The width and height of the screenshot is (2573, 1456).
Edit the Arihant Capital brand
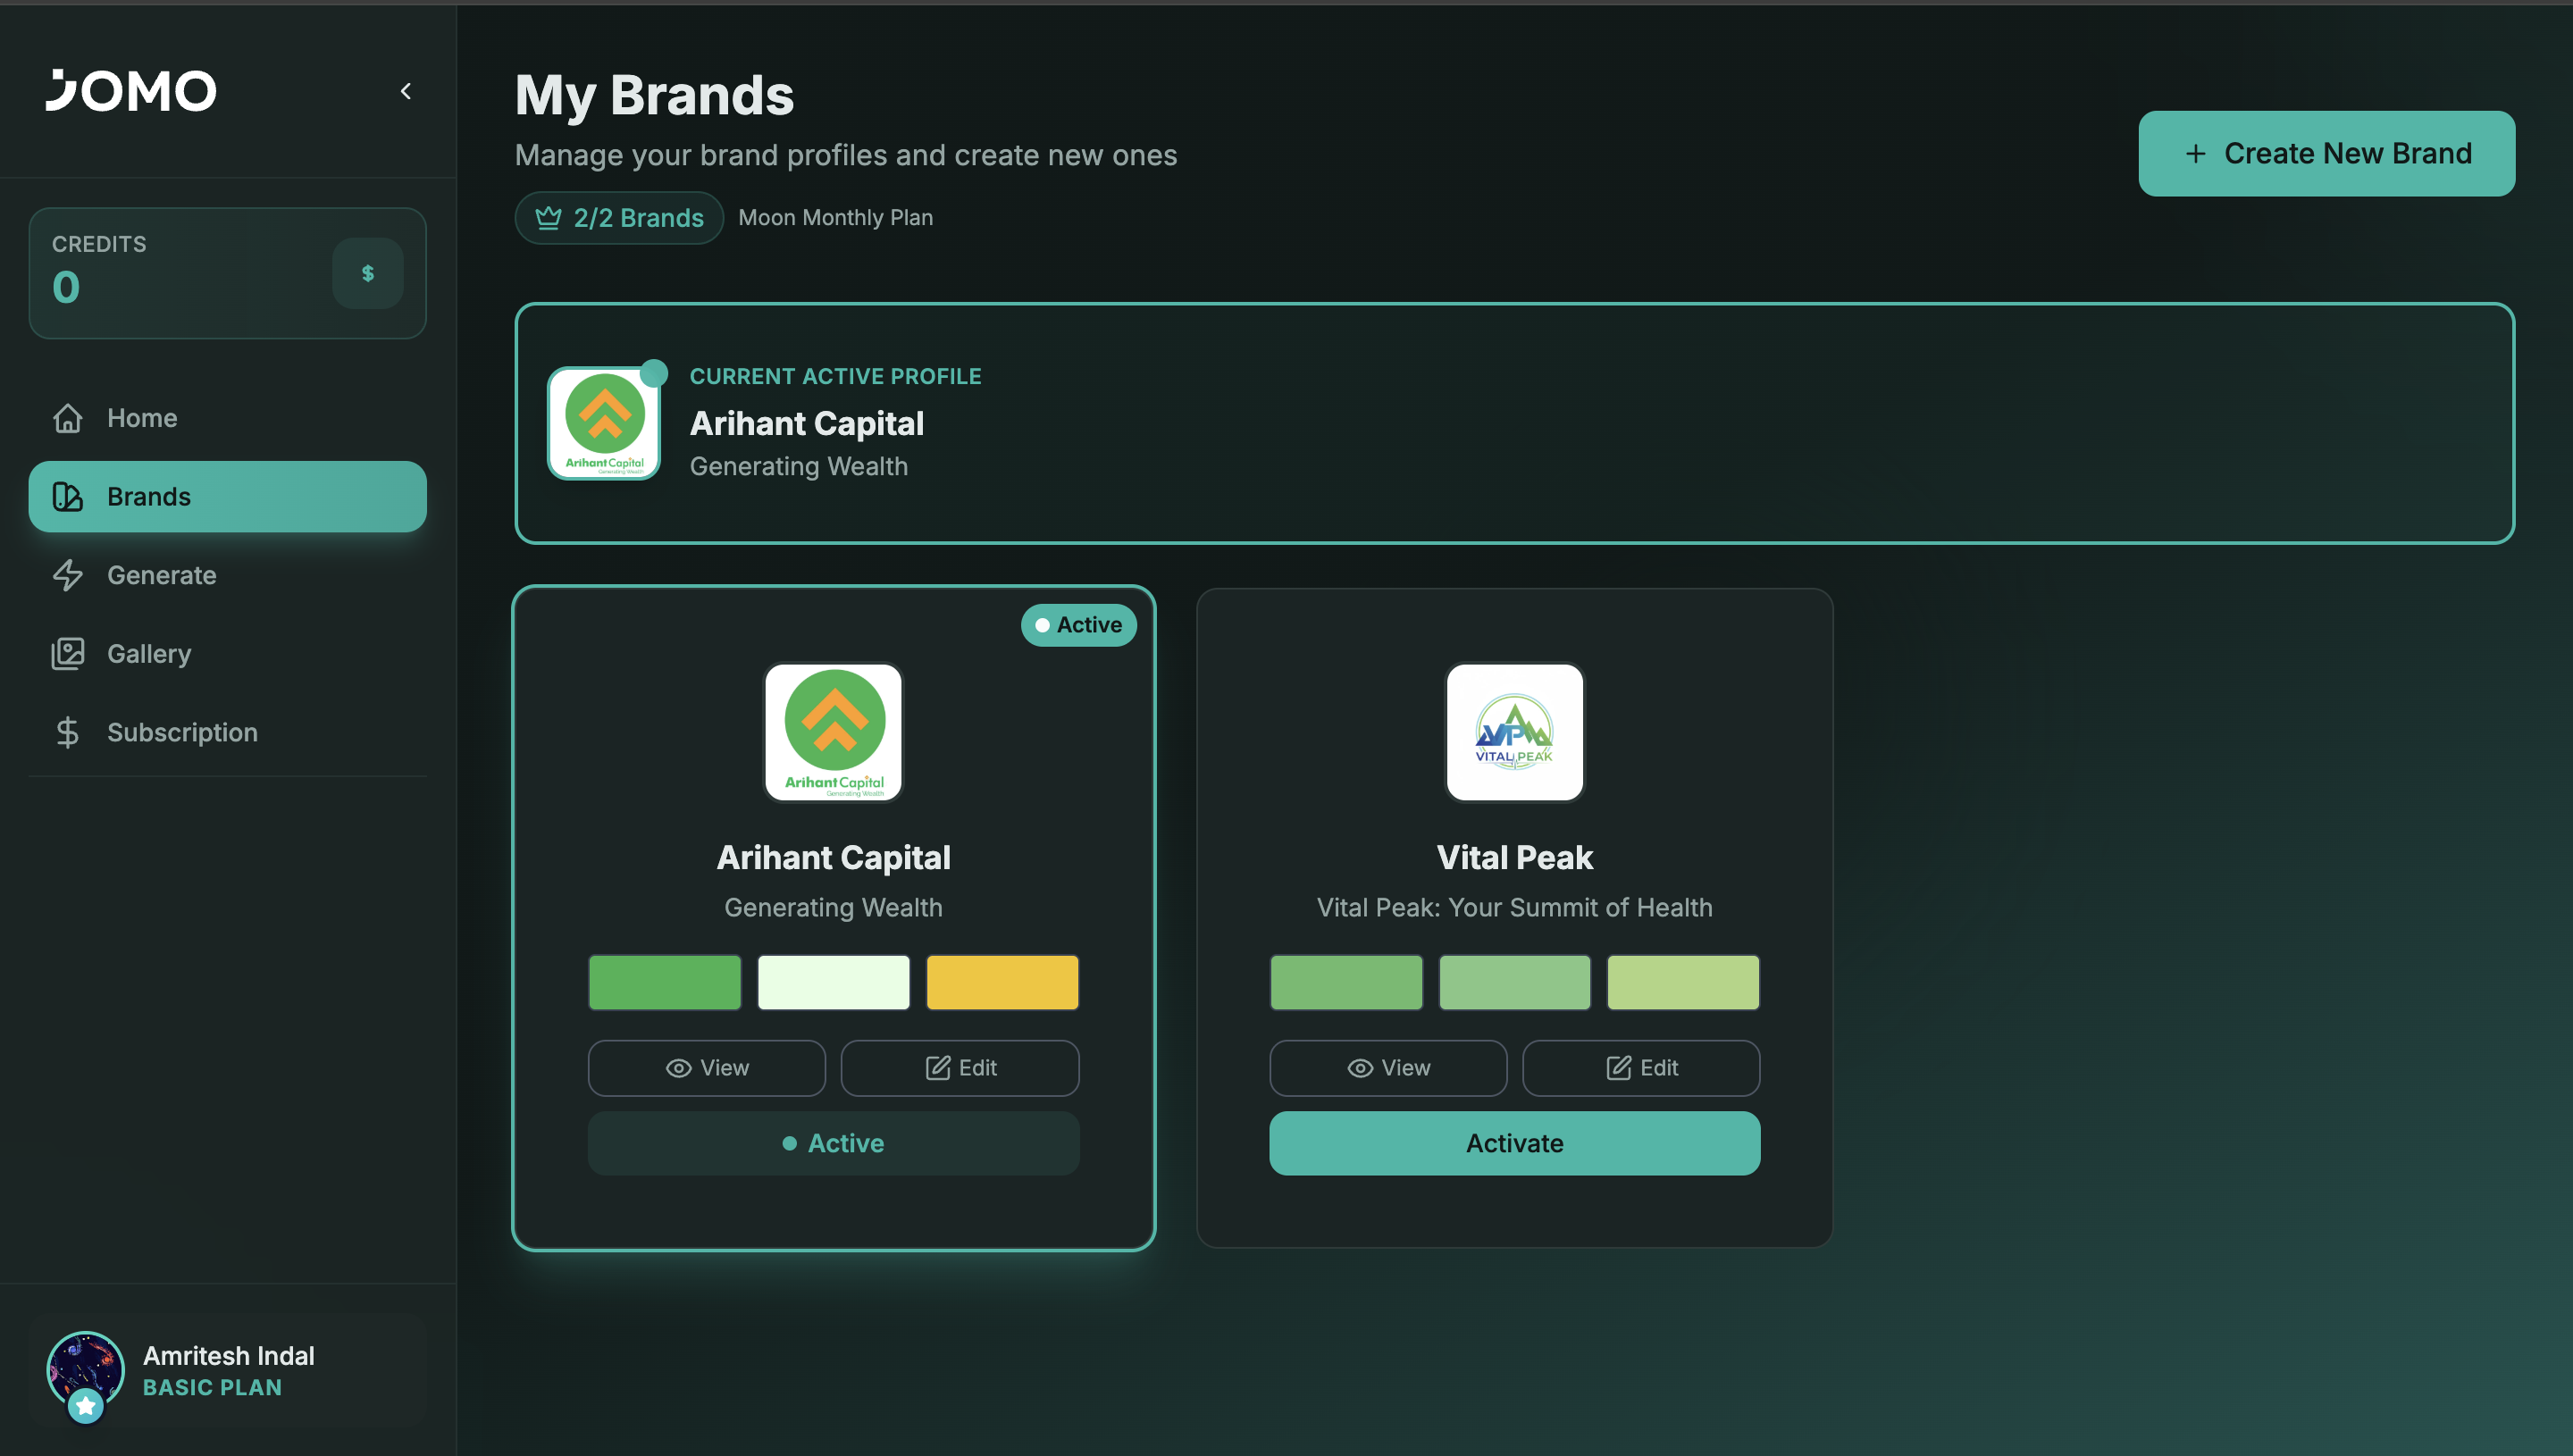(959, 1068)
